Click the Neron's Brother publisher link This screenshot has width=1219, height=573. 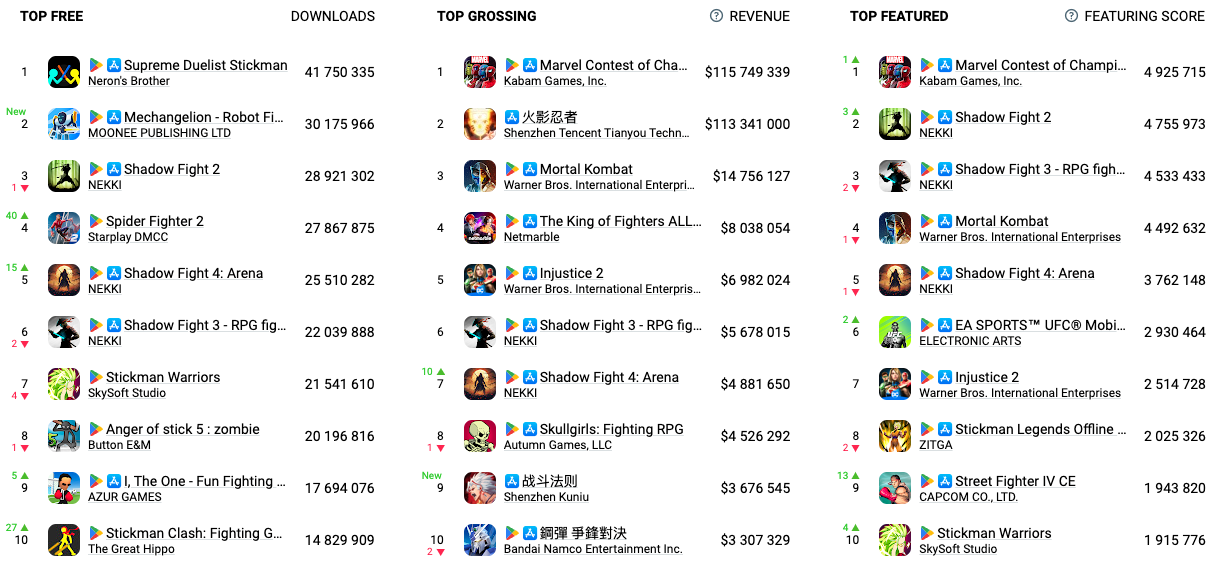(129, 81)
